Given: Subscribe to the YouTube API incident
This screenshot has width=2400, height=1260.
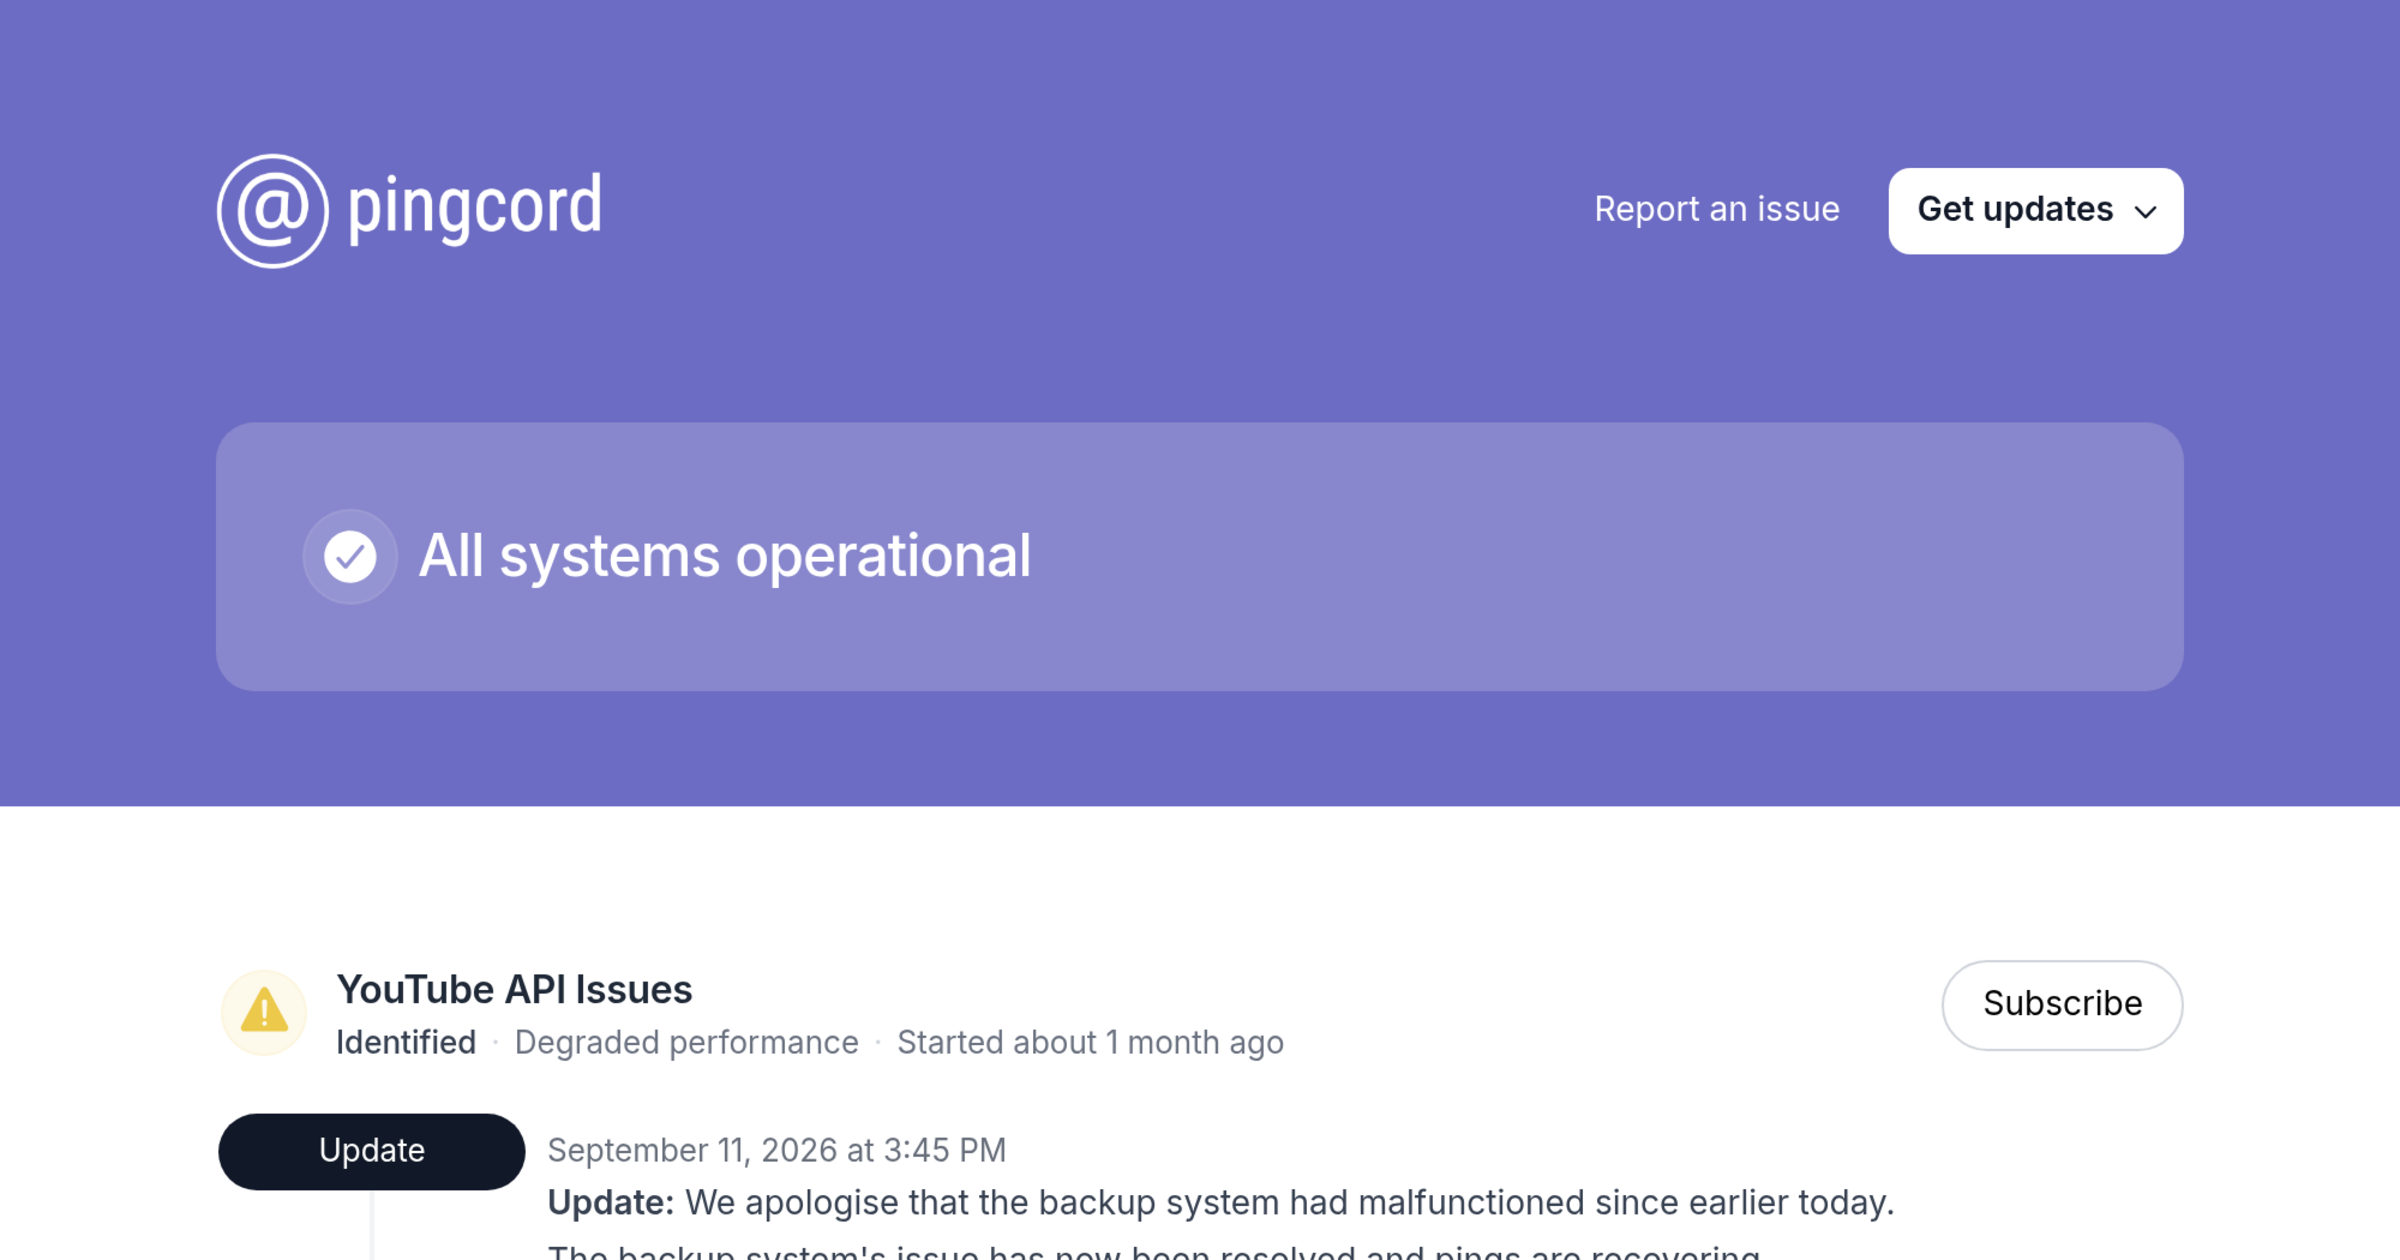Looking at the screenshot, I should pyautogui.click(x=2062, y=1004).
